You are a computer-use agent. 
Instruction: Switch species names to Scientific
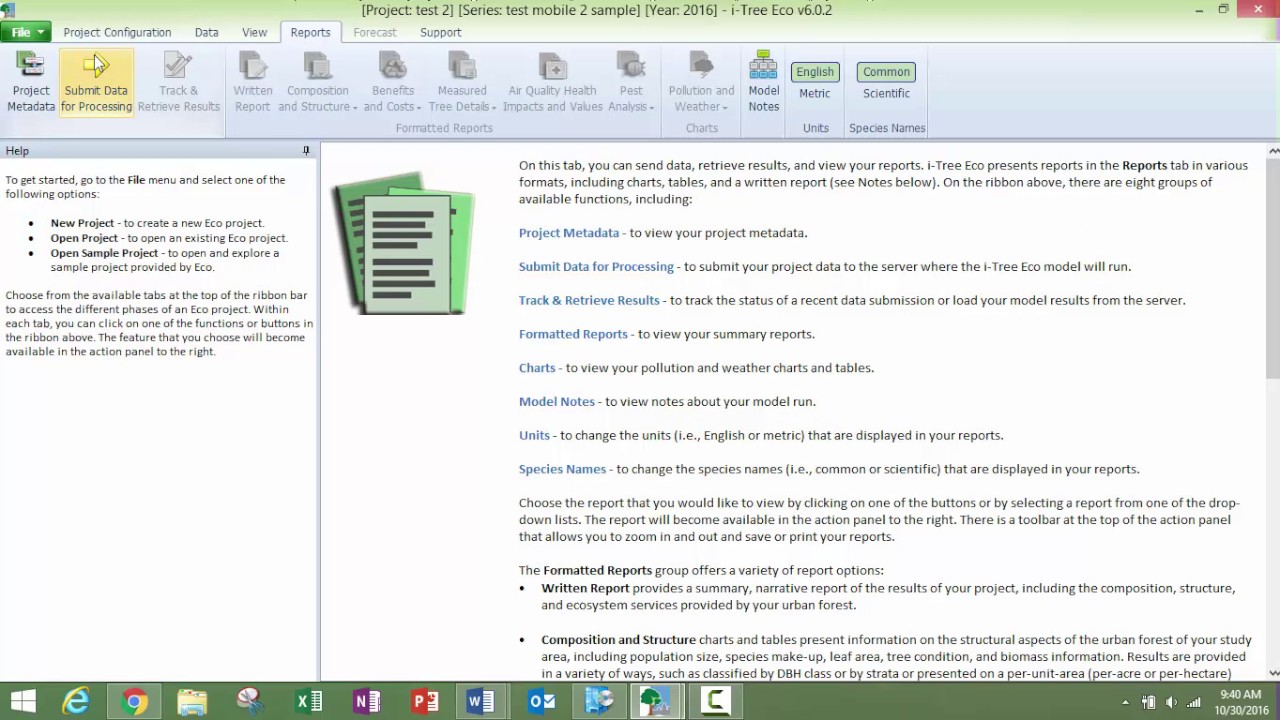pos(886,93)
